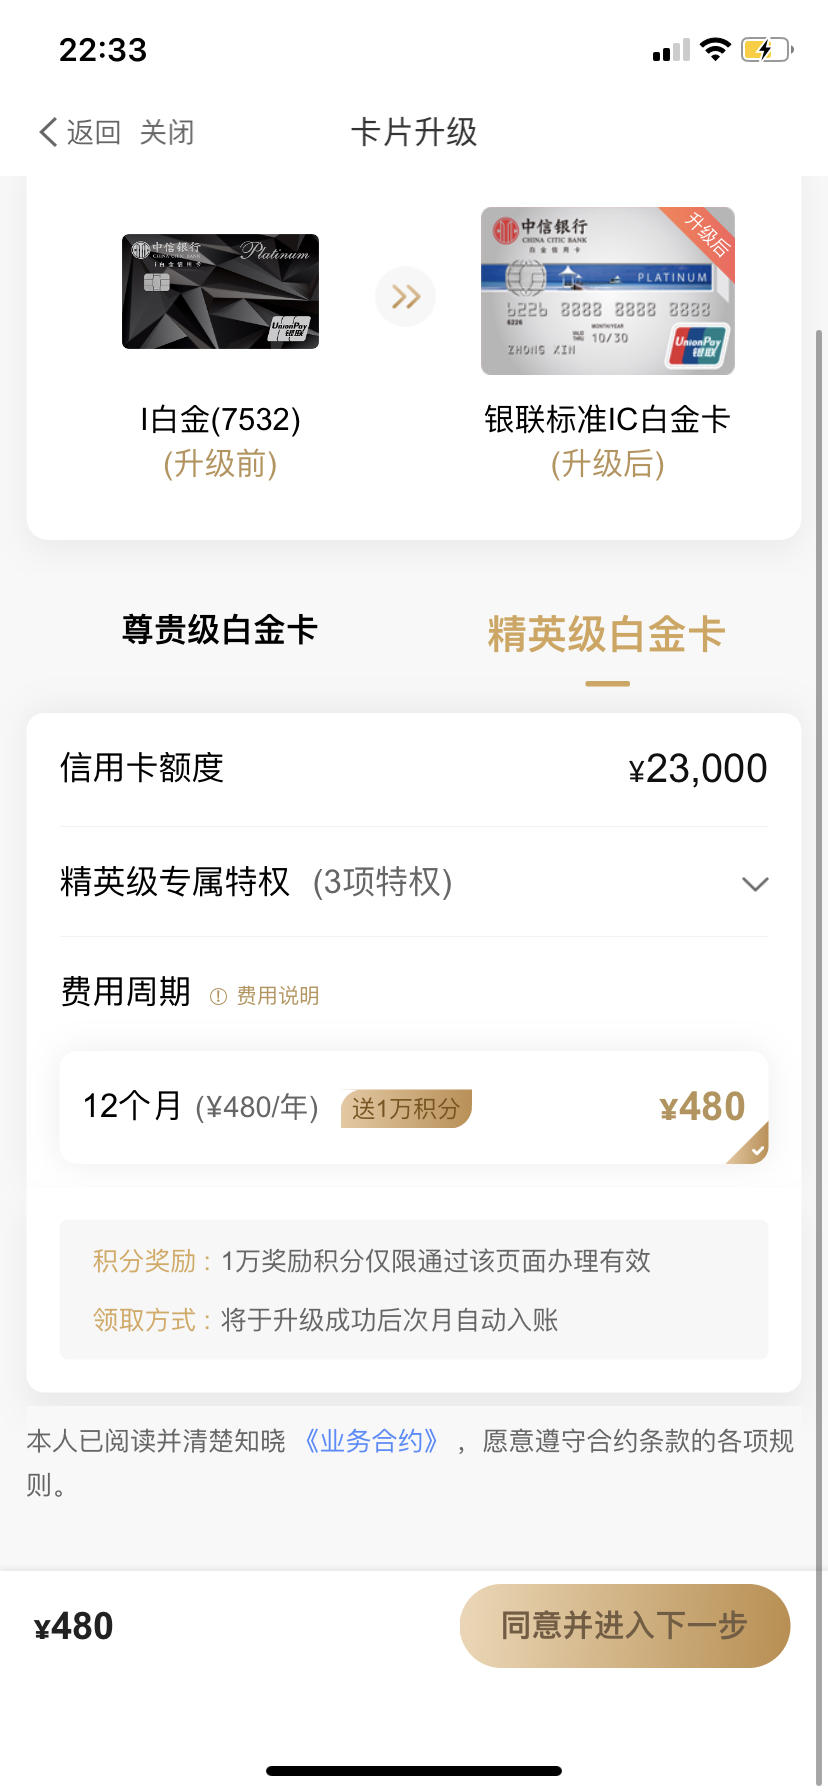Screen dimensions: 828x1792
Task: Switch to 尊贵级白金卡 tab
Action: point(219,630)
